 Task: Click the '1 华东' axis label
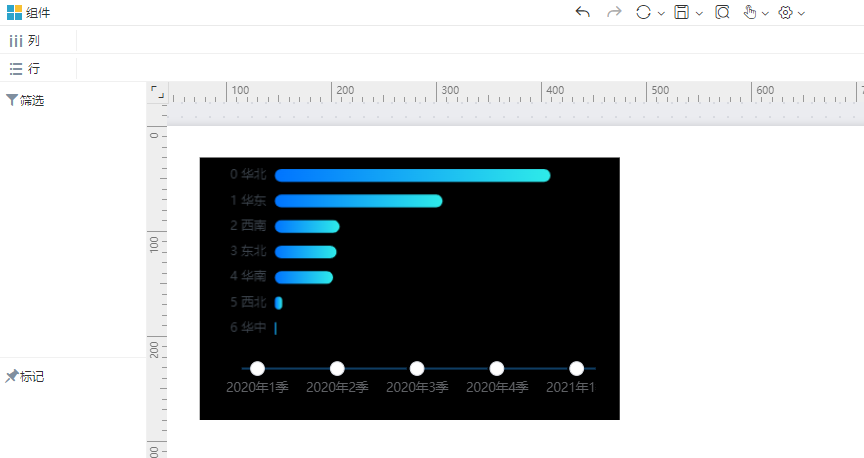(249, 200)
